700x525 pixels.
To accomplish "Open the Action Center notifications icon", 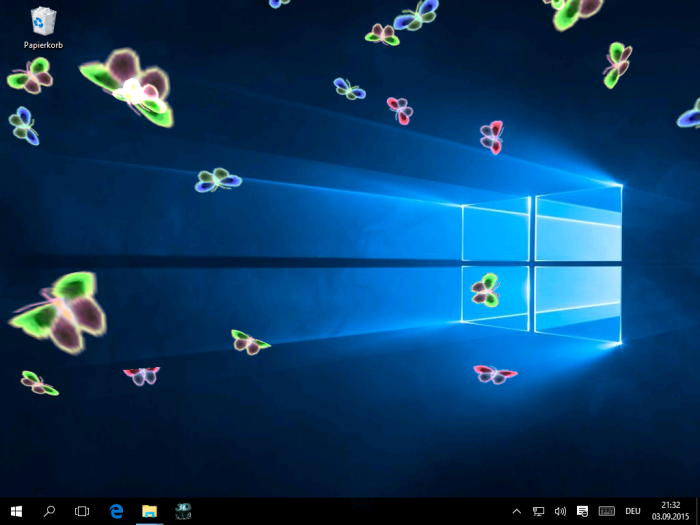I will tap(582, 511).
